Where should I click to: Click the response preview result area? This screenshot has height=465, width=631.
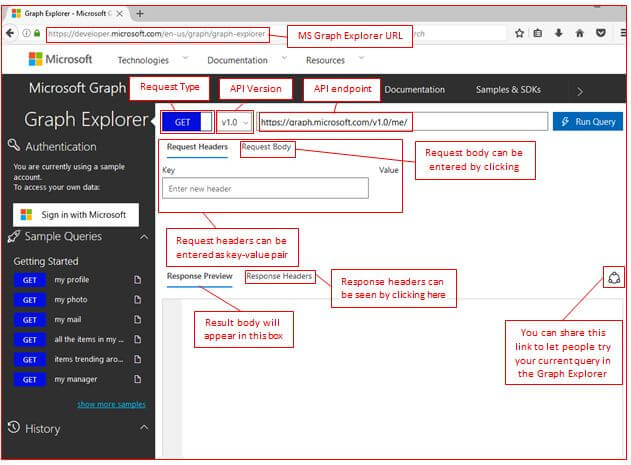(392, 378)
